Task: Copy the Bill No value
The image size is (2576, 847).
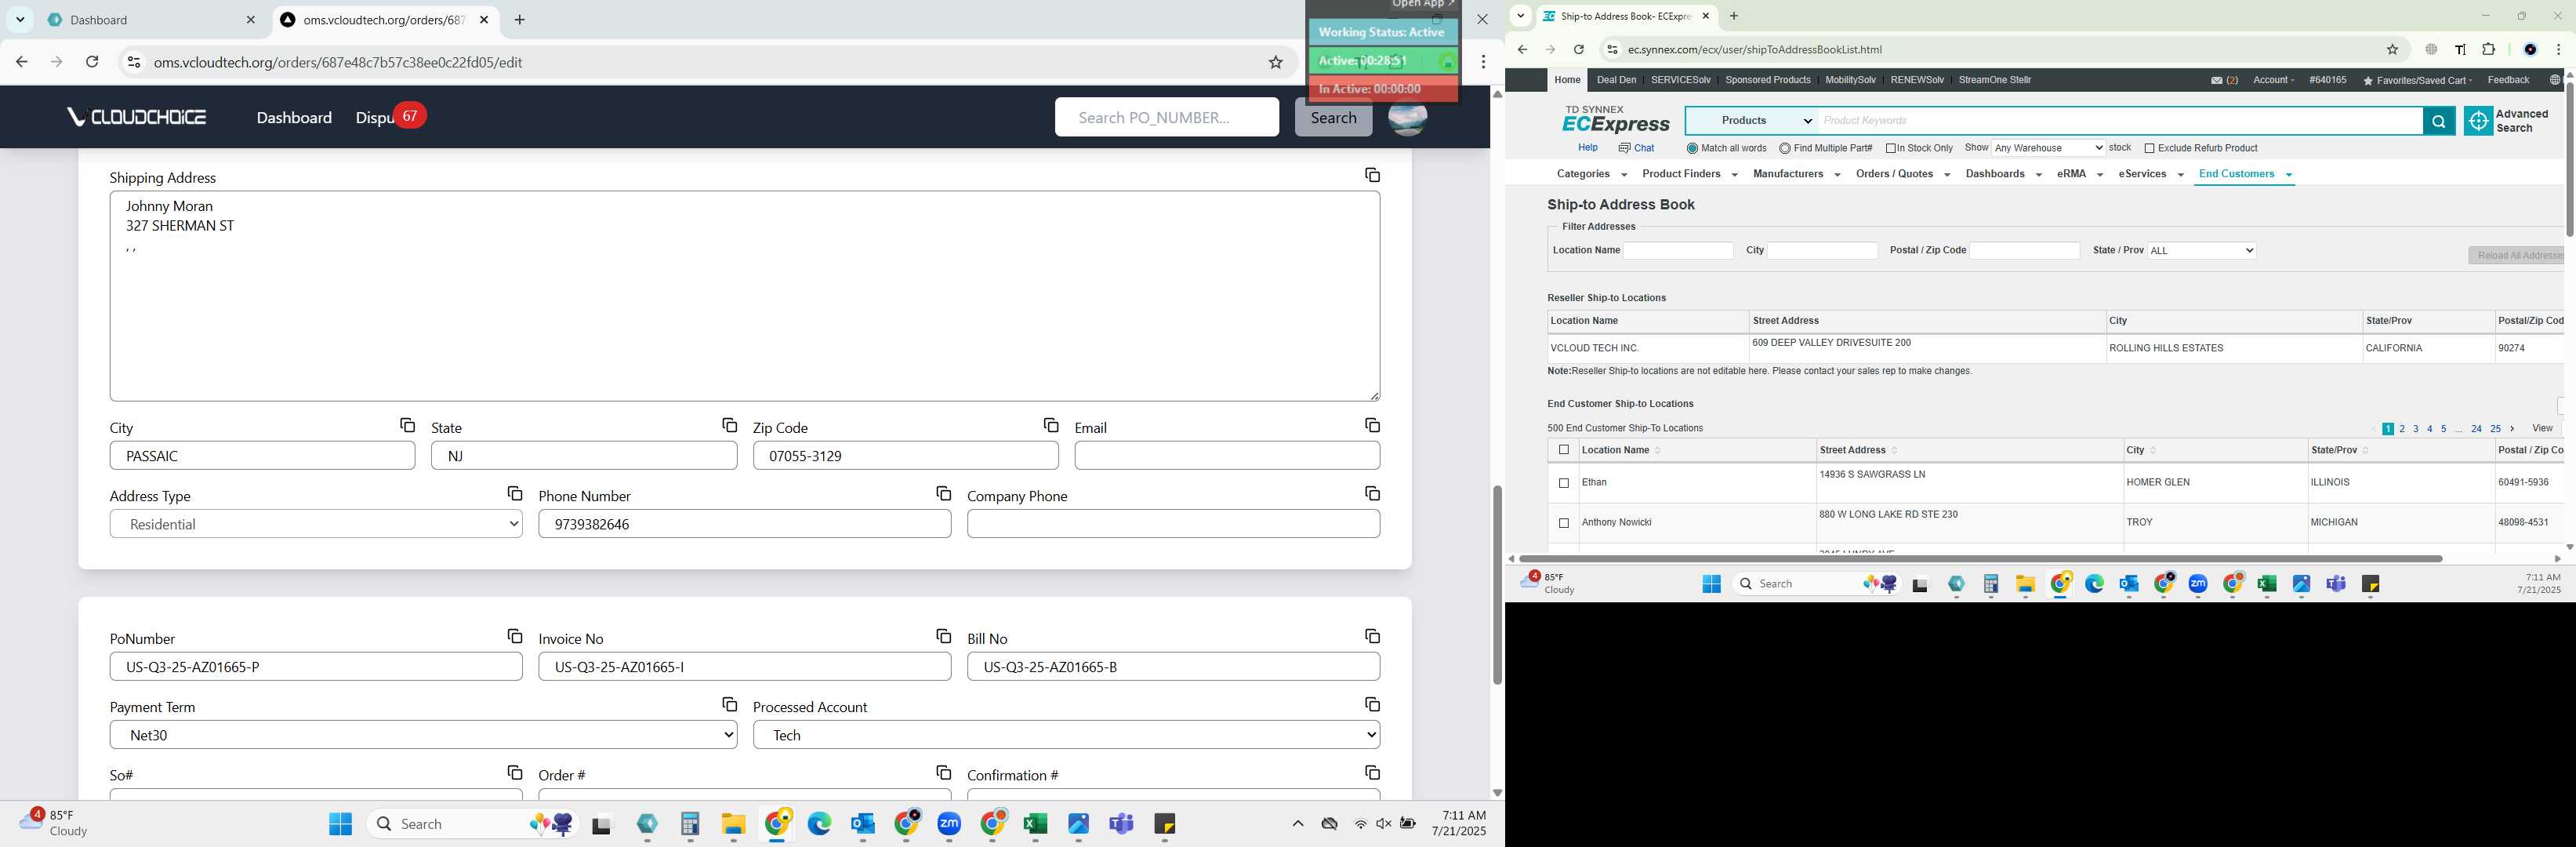Action: pos(1372,636)
